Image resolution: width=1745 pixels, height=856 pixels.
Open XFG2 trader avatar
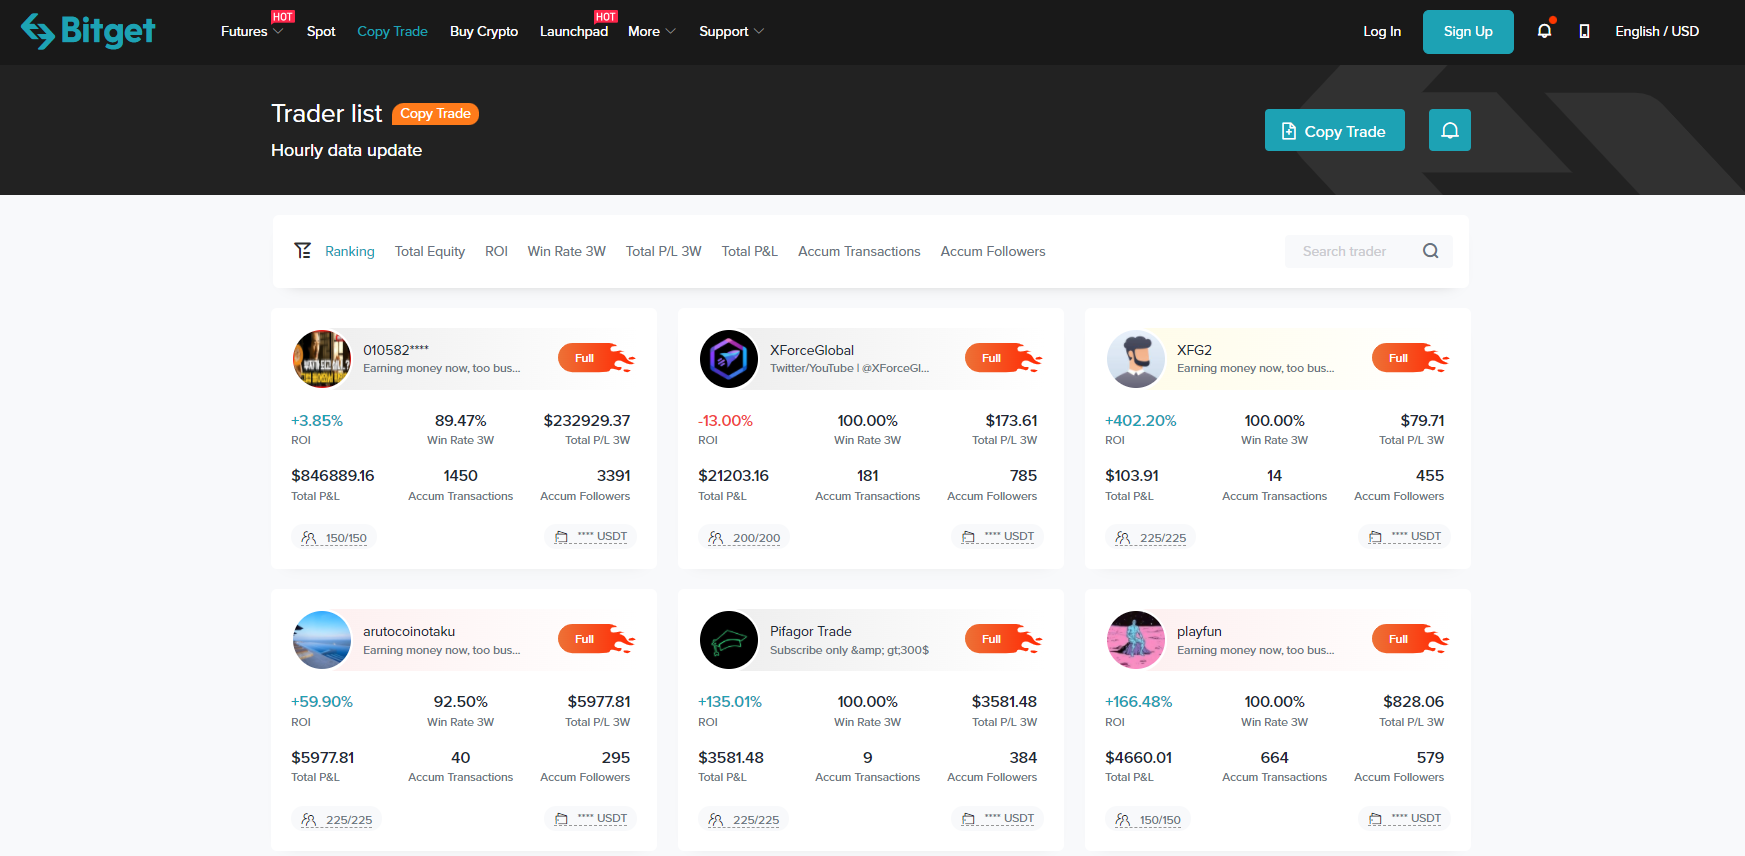coord(1136,359)
